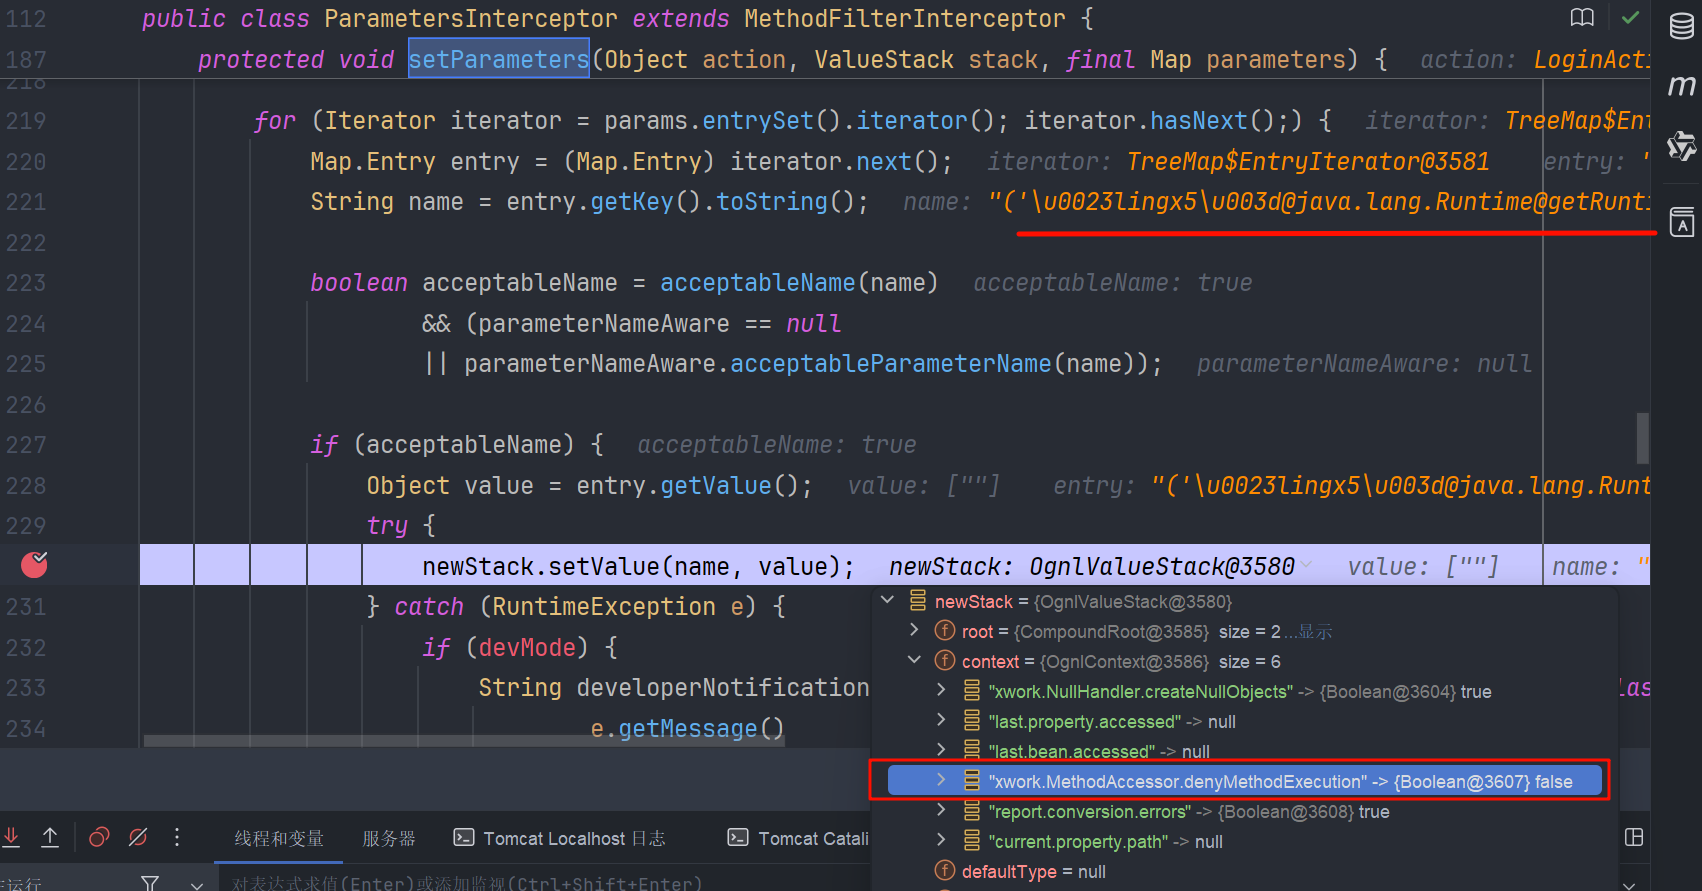Open Tomcat Catalina log tab
Screen dimensions: 1702x891
tap(798, 838)
